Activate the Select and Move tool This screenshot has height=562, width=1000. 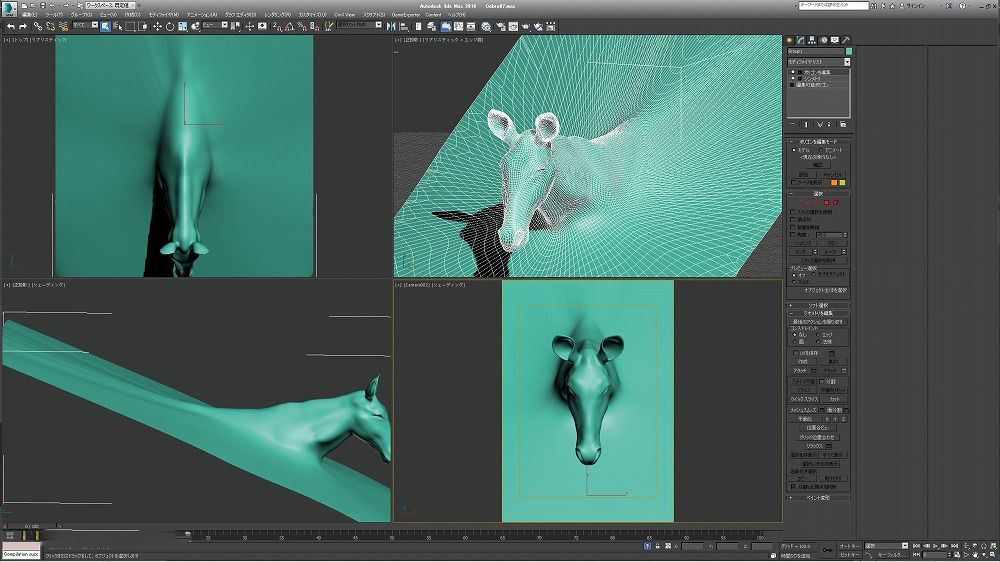tap(158, 26)
